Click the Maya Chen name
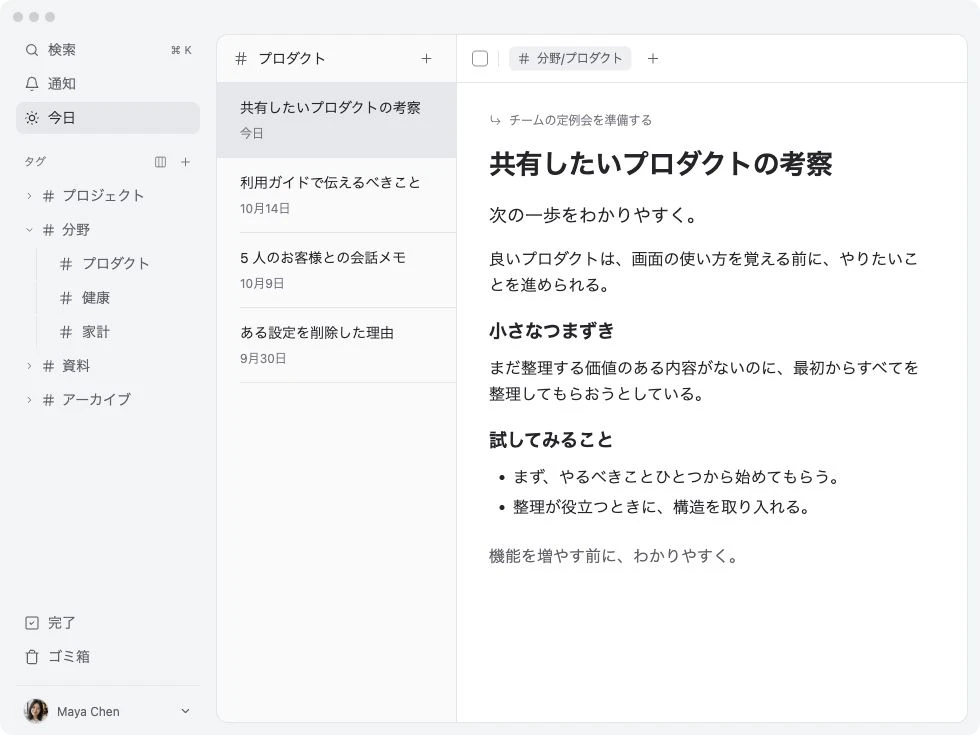Image resolution: width=980 pixels, height=735 pixels. point(88,711)
